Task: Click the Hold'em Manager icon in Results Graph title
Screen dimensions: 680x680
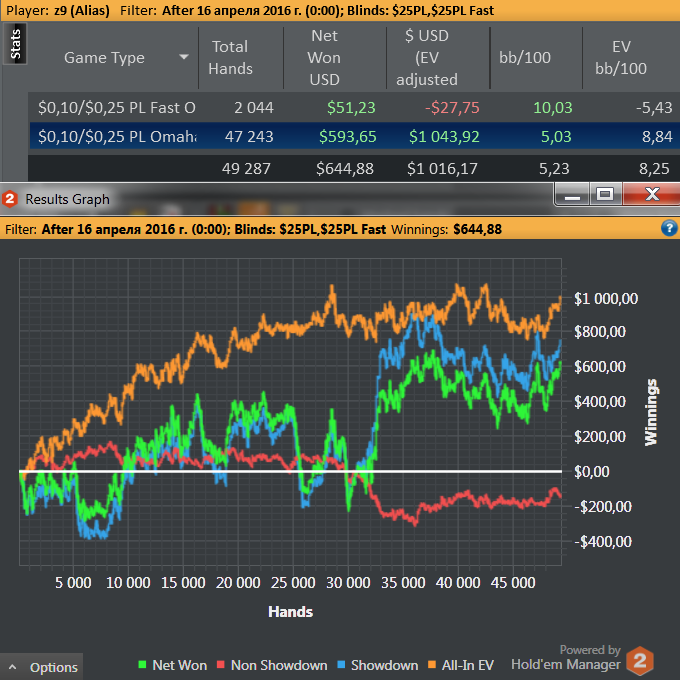Action: click(x=10, y=199)
